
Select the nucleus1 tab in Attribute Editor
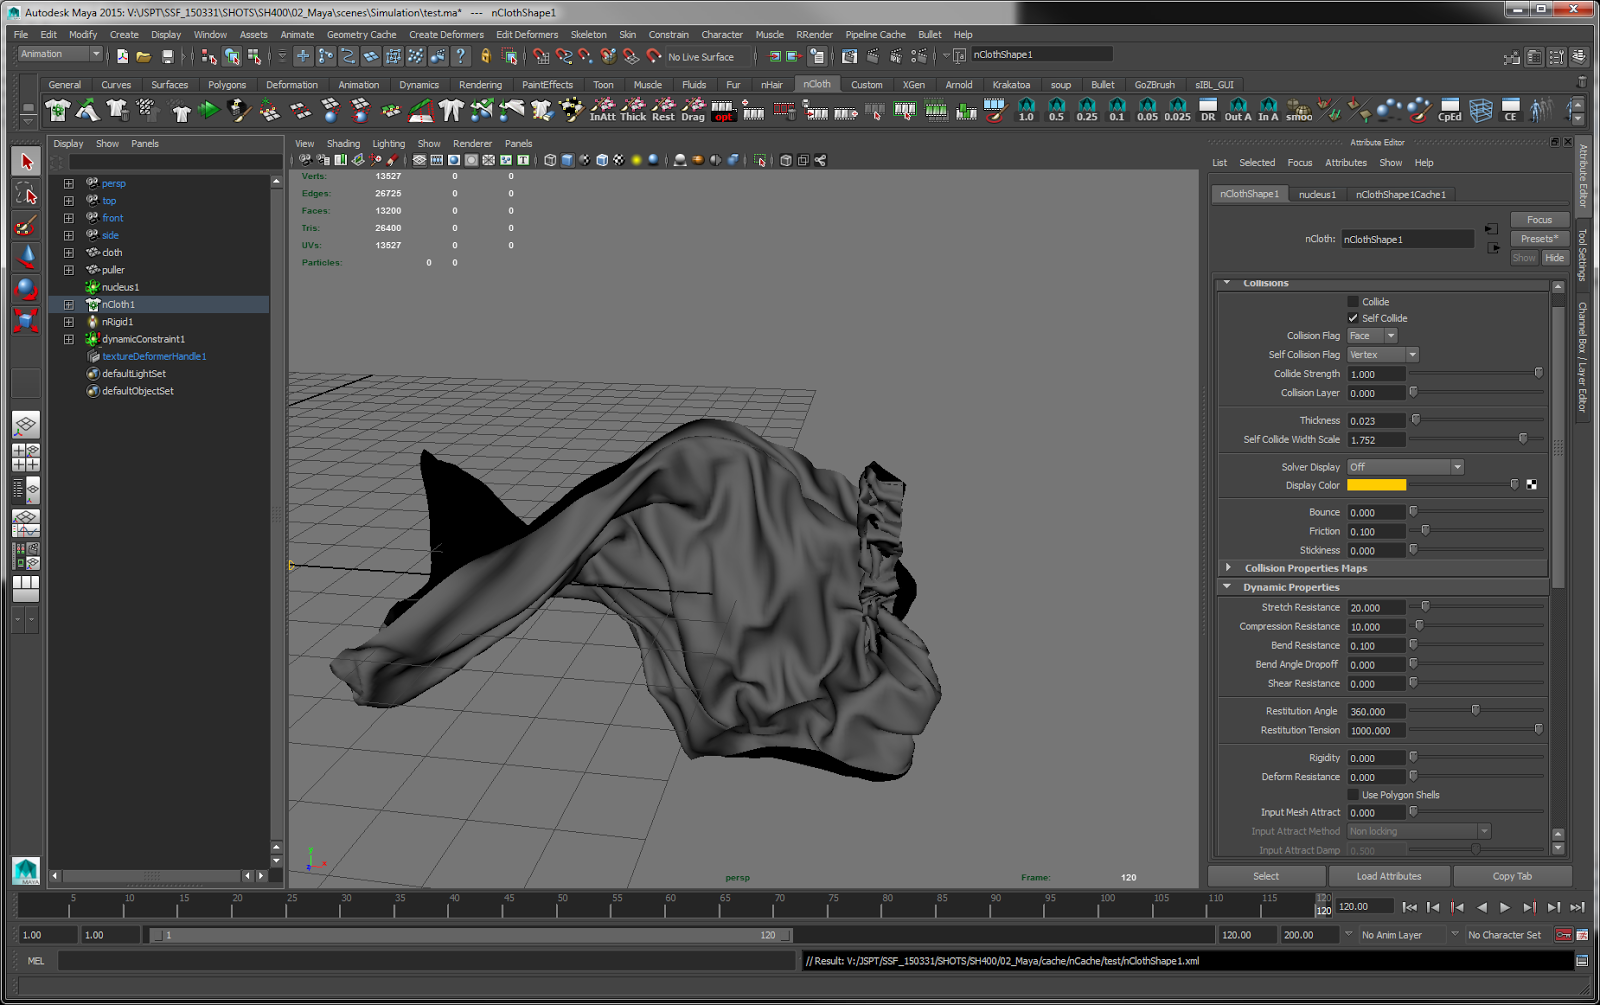[1316, 194]
